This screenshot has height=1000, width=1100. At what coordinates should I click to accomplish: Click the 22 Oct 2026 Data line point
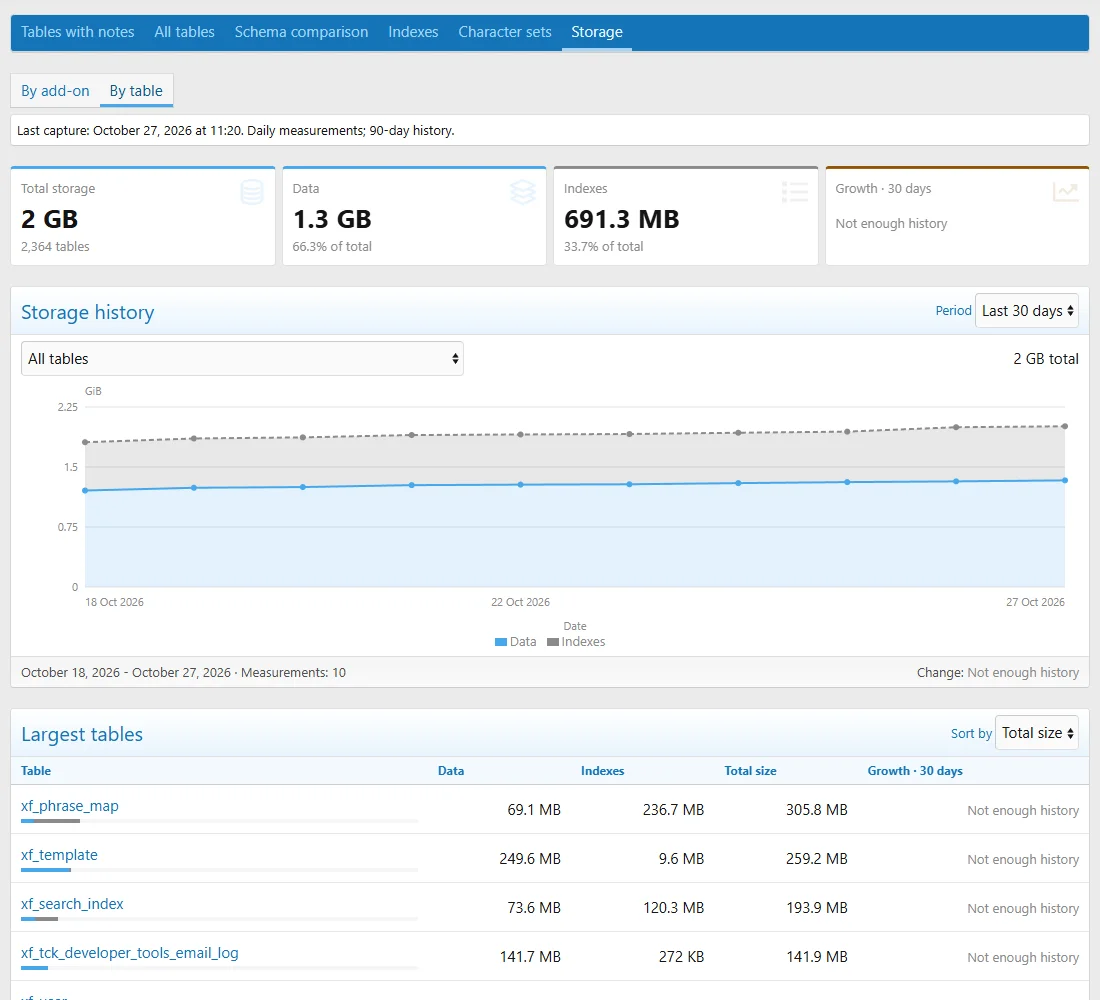(x=521, y=485)
